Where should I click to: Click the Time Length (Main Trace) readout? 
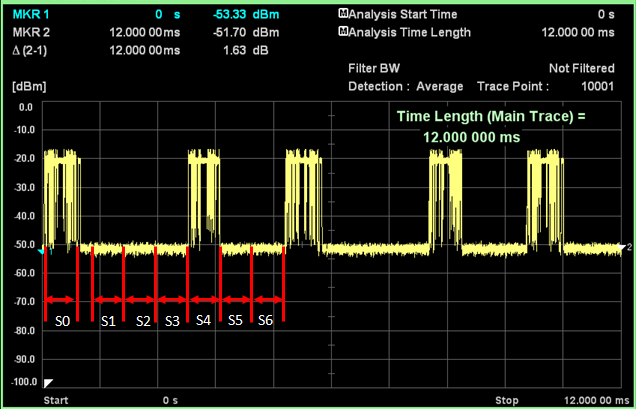point(491,127)
